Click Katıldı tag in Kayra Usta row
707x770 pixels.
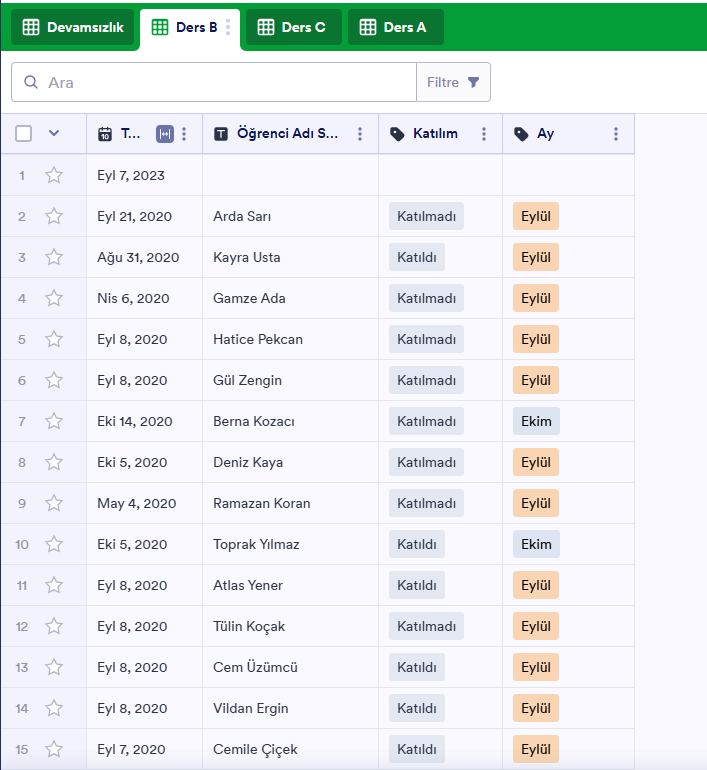click(x=416, y=257)
